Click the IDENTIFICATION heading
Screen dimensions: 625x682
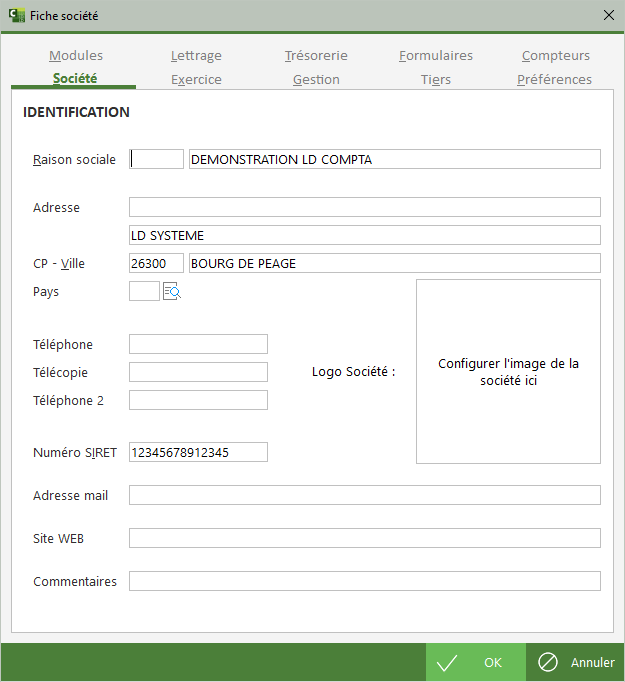point(76,112)
